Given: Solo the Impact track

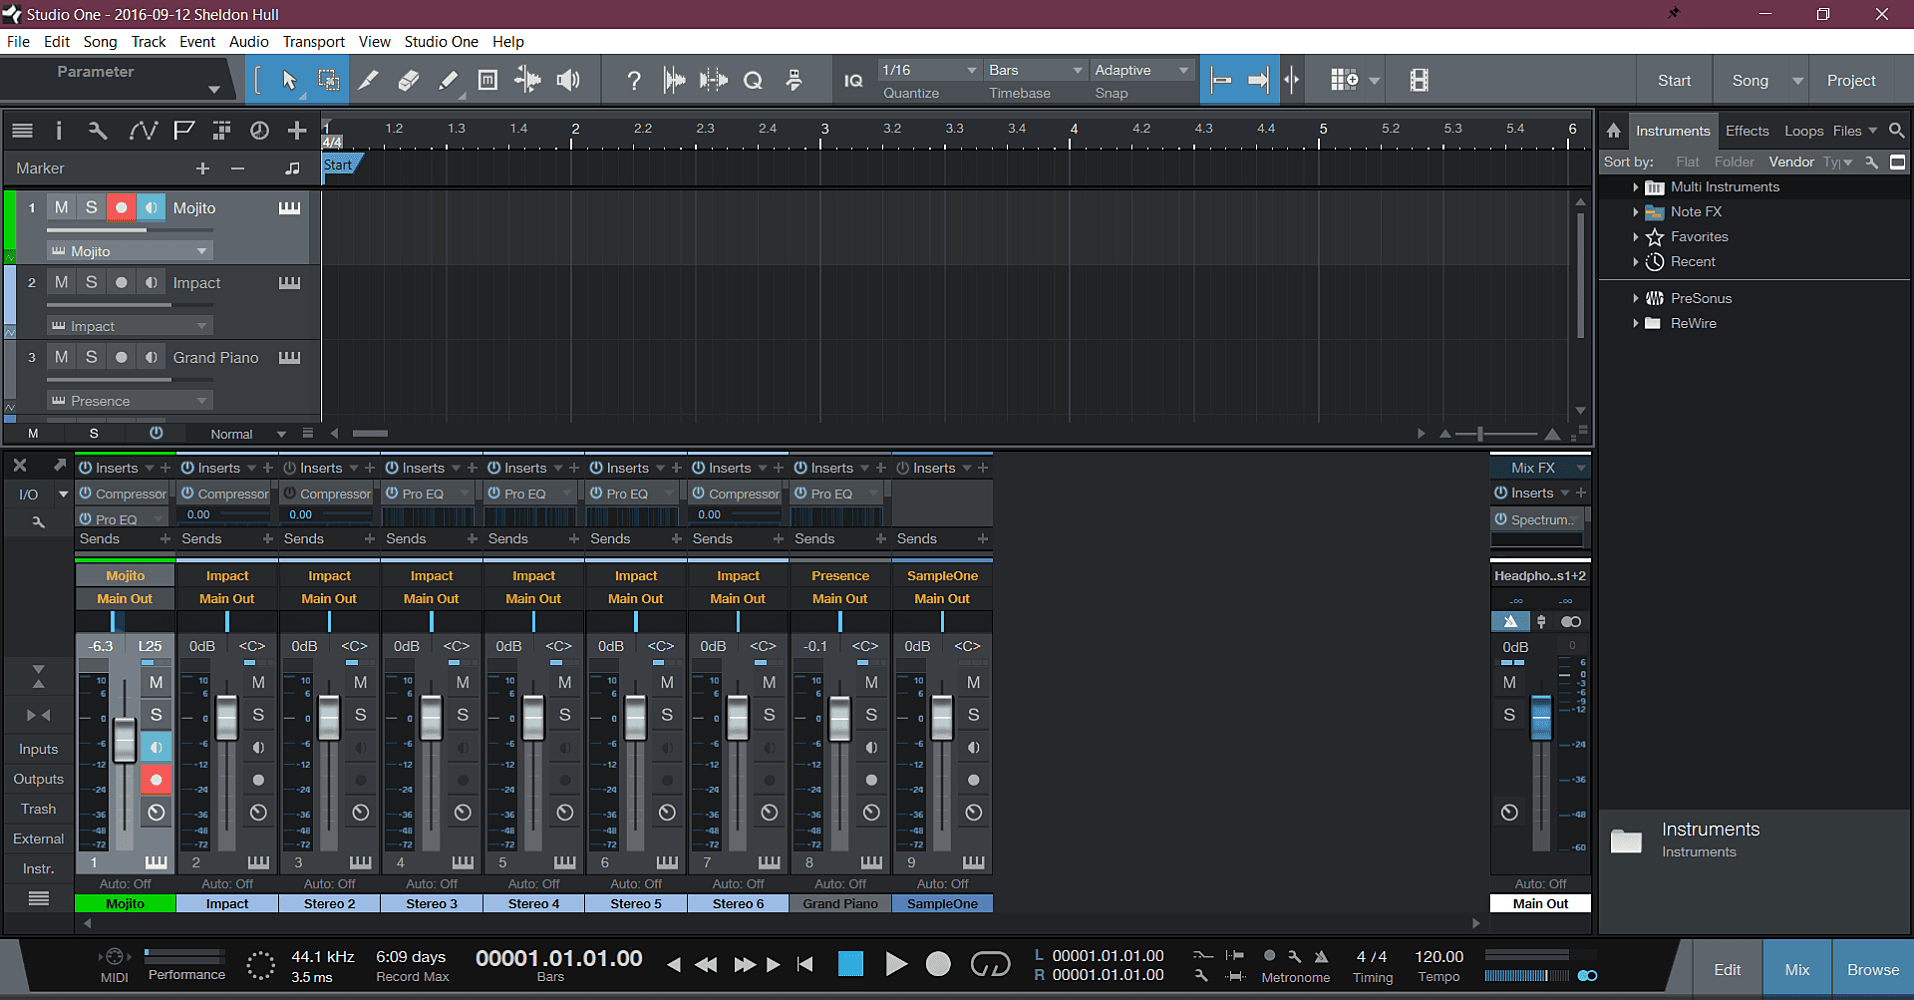Looking at the screenshot, I should (91, 282).
